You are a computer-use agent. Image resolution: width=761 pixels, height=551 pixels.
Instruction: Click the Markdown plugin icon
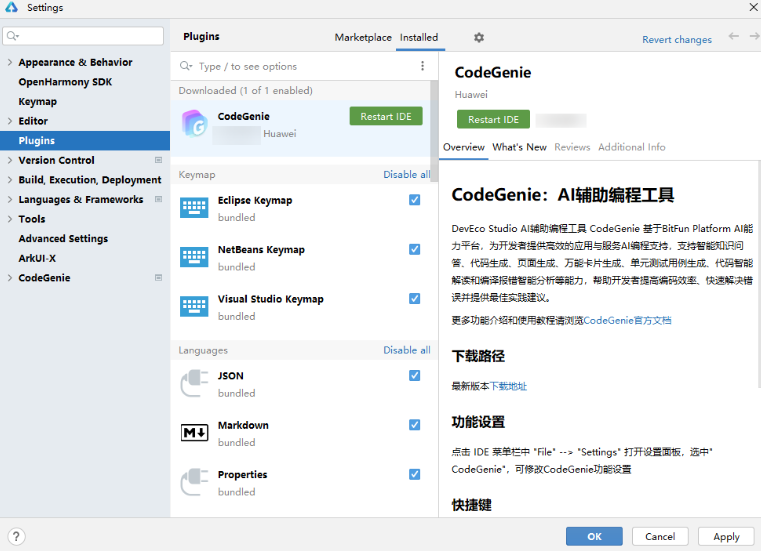[x=194, y=433]
